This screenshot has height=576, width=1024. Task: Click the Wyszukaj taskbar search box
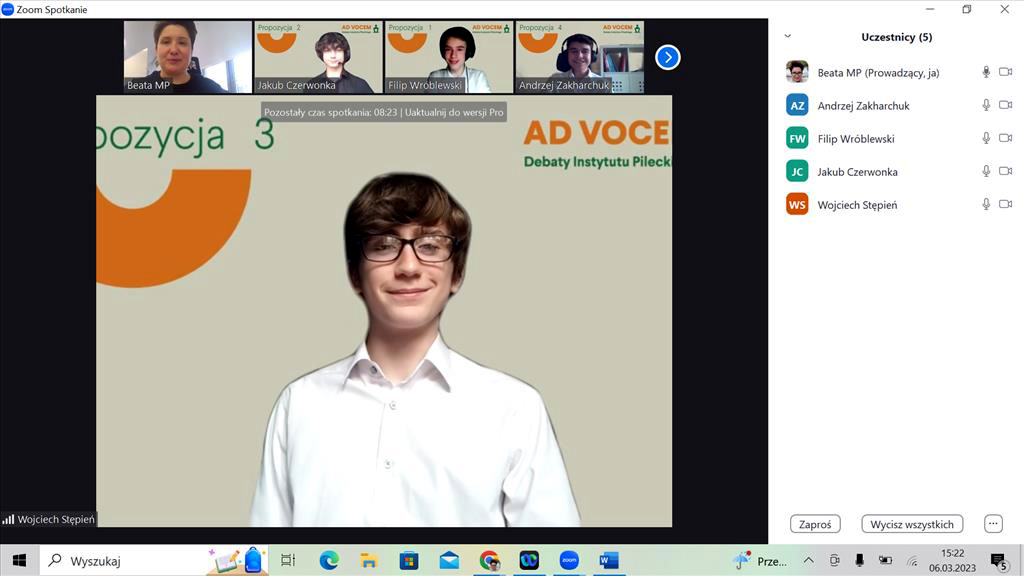tap(154, 560)
